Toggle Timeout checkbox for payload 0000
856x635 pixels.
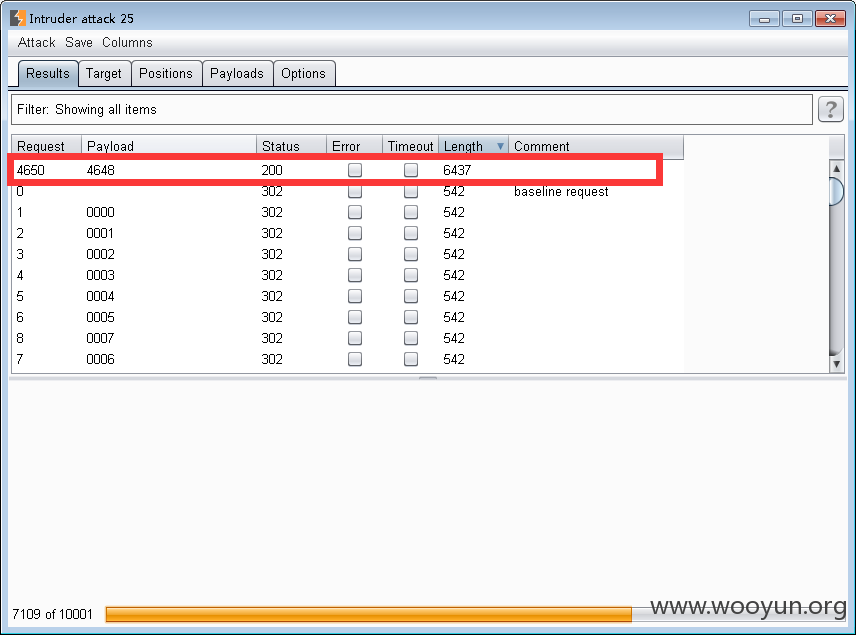point(411,212)
